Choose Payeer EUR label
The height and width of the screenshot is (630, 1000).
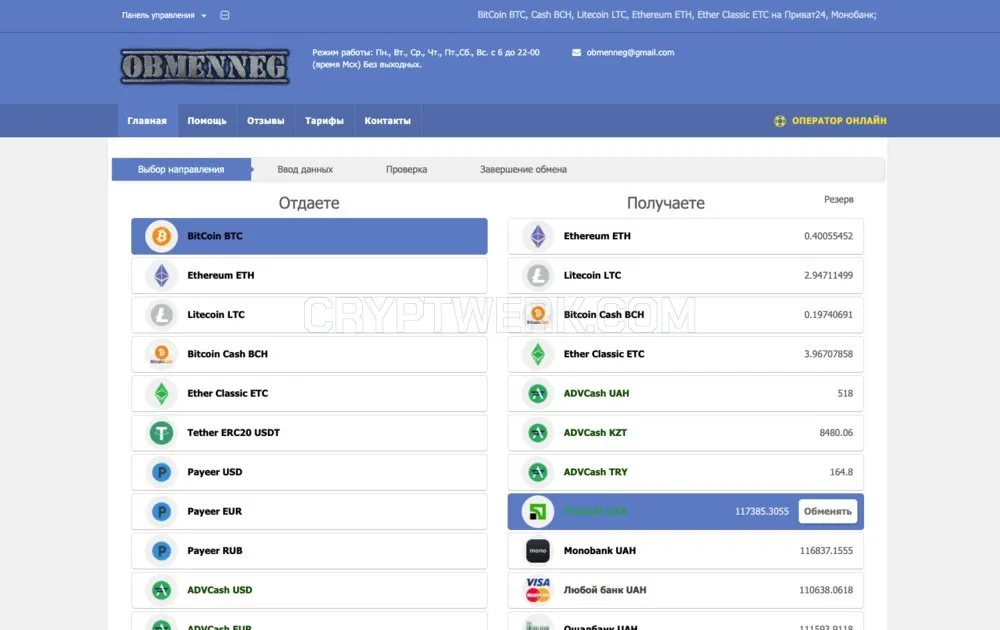pyautogui.click(x=214, y=511)
